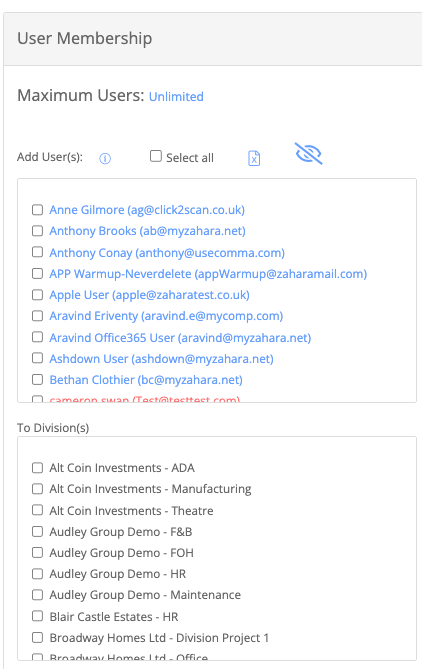Tick the Select all checkbox
The height and width of the screenshot is (669, 422).
pos(156,156)
